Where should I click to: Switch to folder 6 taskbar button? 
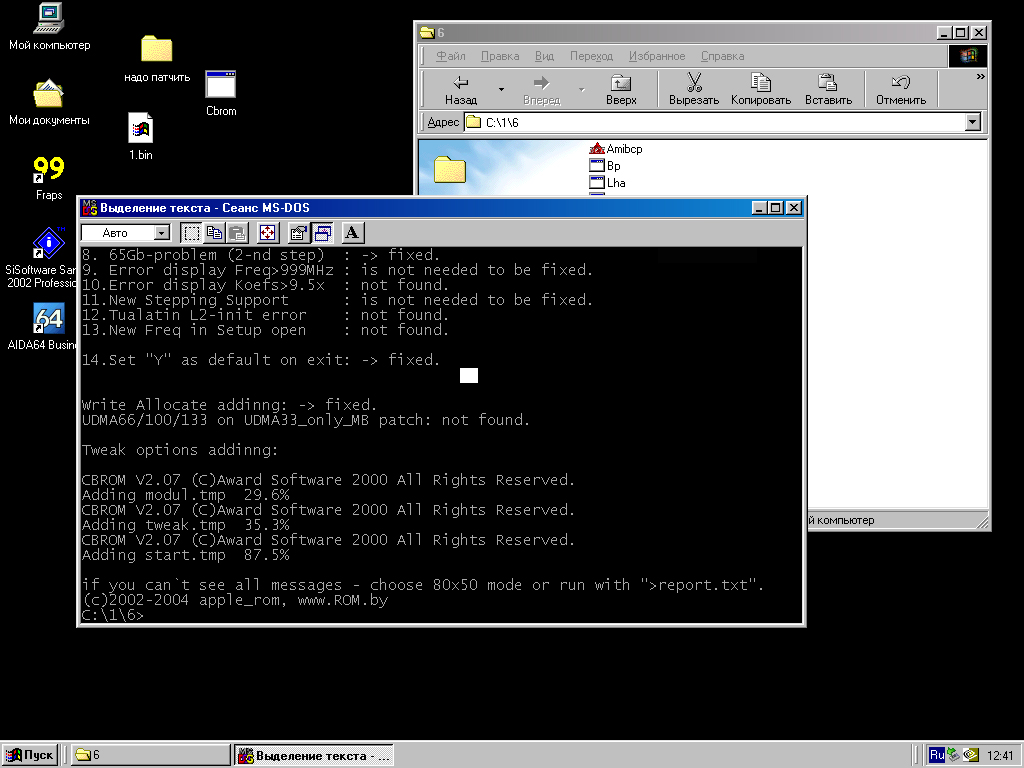[x=150, y=755]
